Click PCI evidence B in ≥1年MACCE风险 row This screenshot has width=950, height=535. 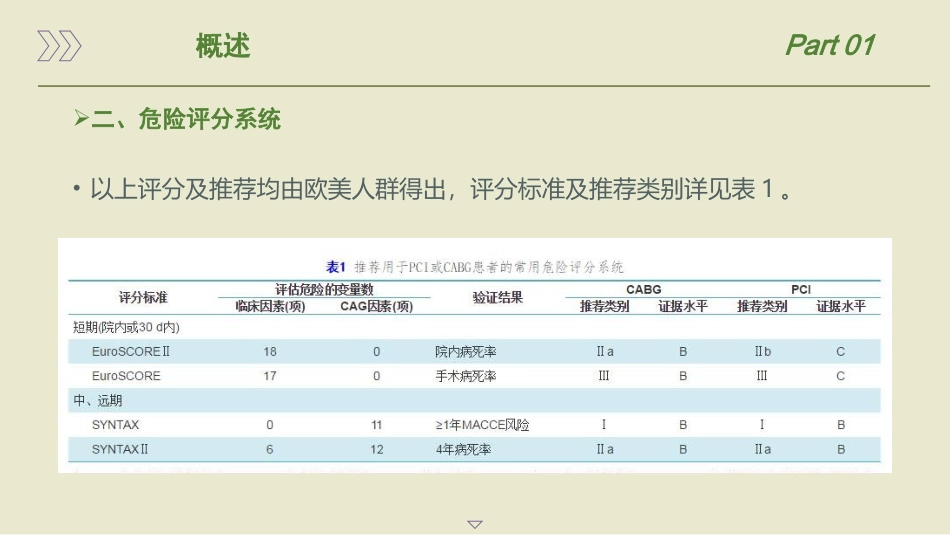point(841,425)
